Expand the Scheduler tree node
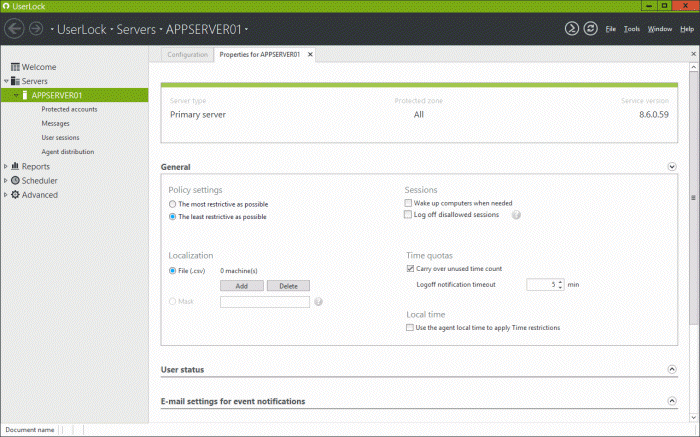The height and width of the screenshot is (437, 700). [x=6, y=180]
